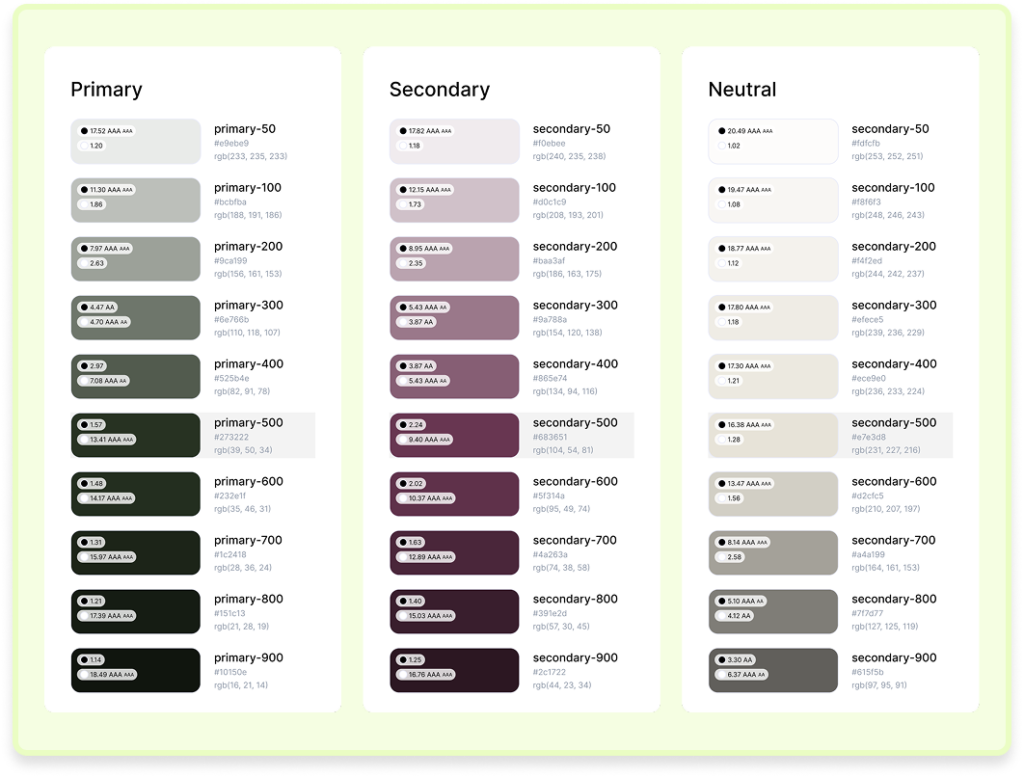Click the rgb(104, 54, 81) value
The image size is (1024, 777).
(x=563, y=450)
